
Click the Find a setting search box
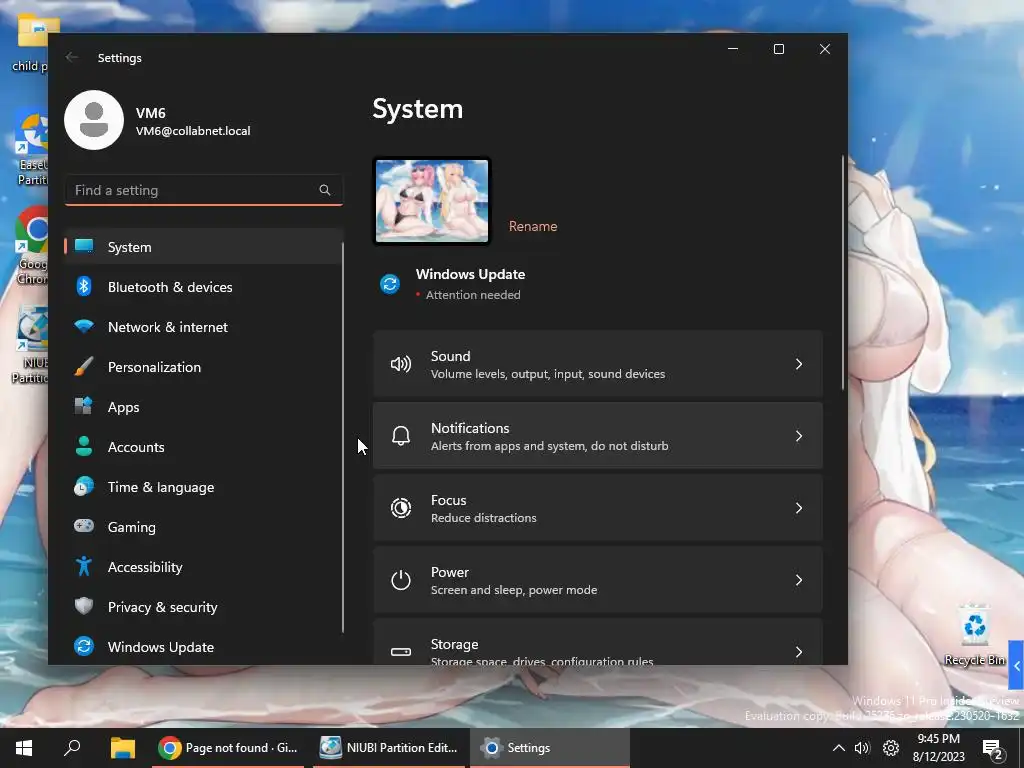(204, 190)
